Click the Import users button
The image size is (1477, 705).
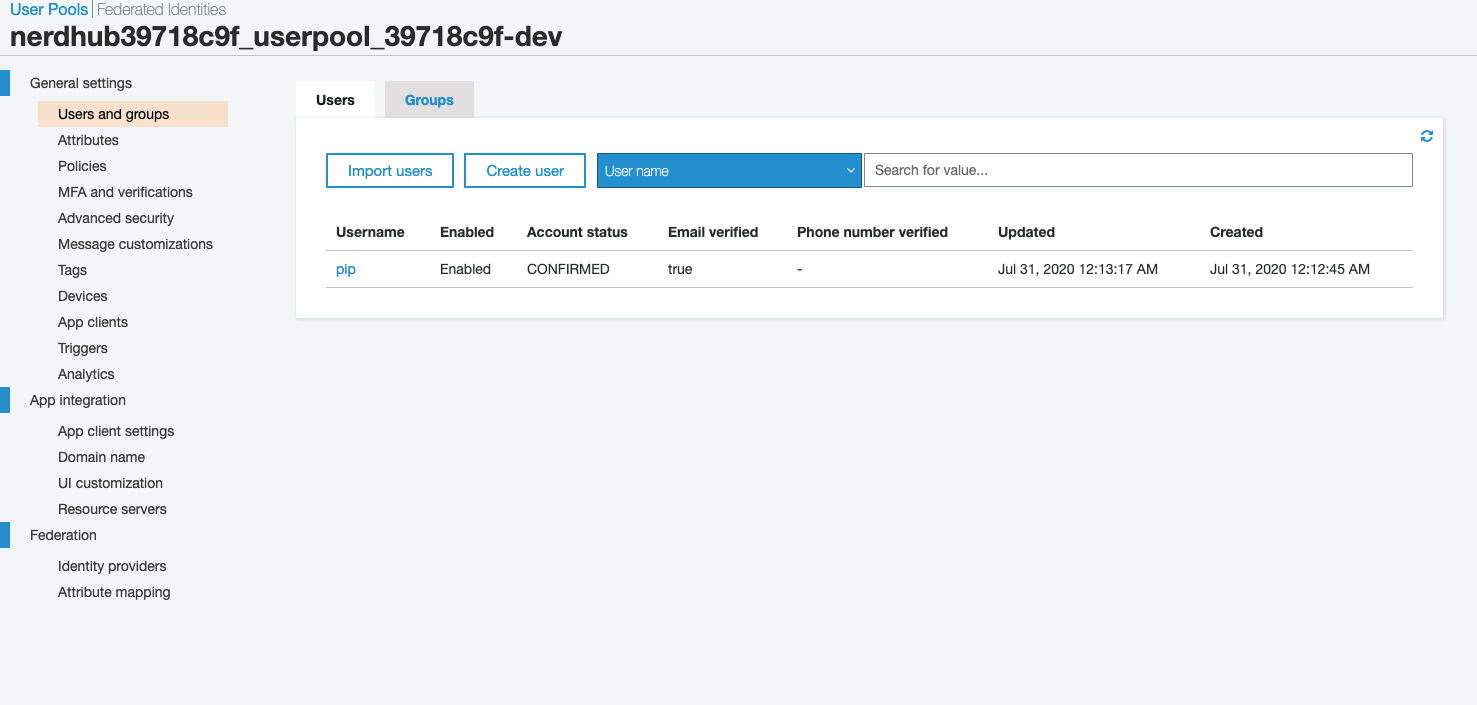(x=389, y=170)
